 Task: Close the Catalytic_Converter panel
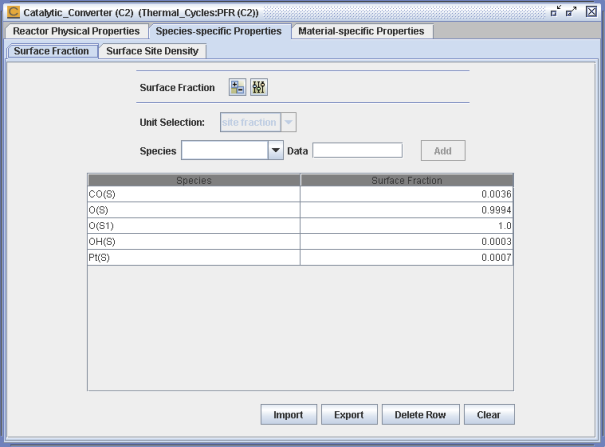click(x=591, y=12)
